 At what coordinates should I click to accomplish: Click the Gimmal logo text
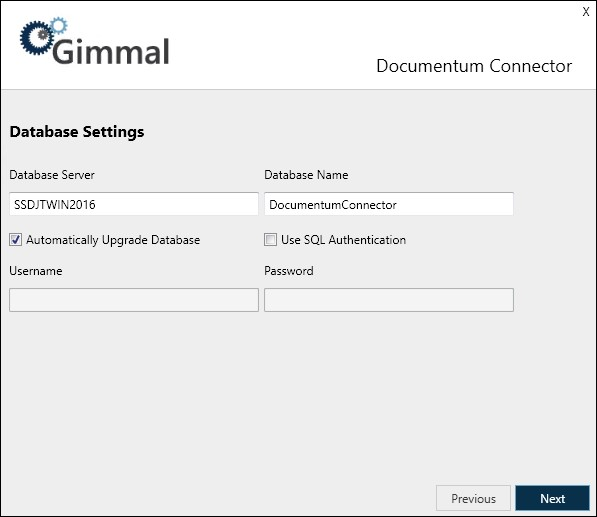111,51
